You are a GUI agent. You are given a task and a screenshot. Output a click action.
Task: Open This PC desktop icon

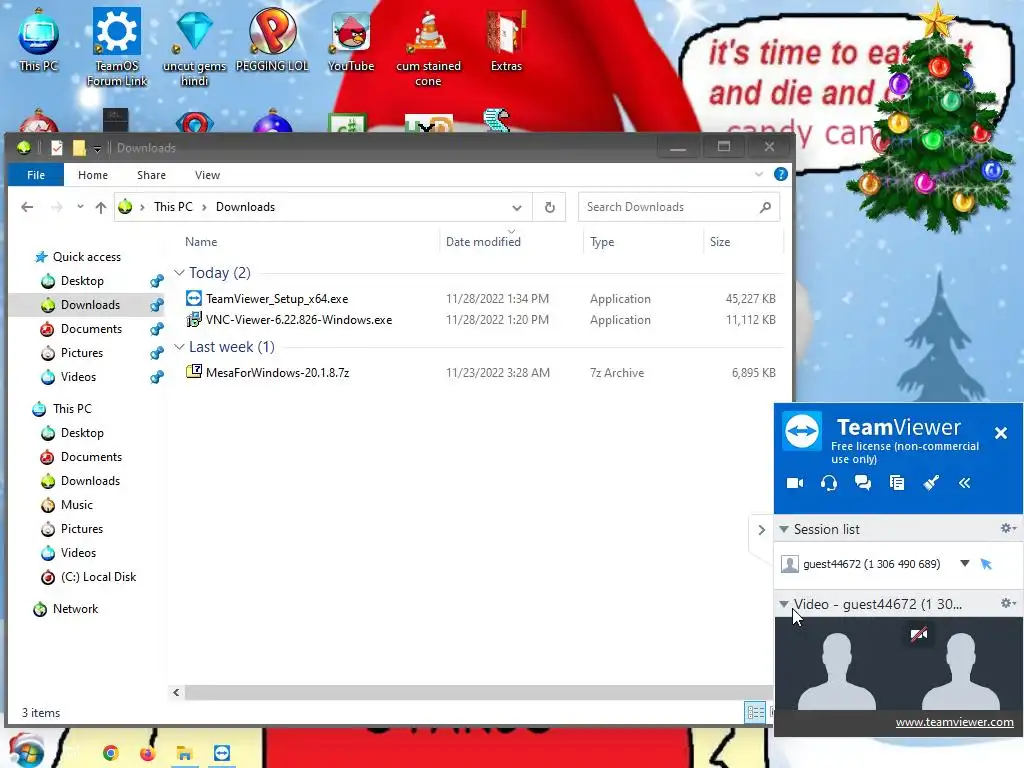coord(39,39)
